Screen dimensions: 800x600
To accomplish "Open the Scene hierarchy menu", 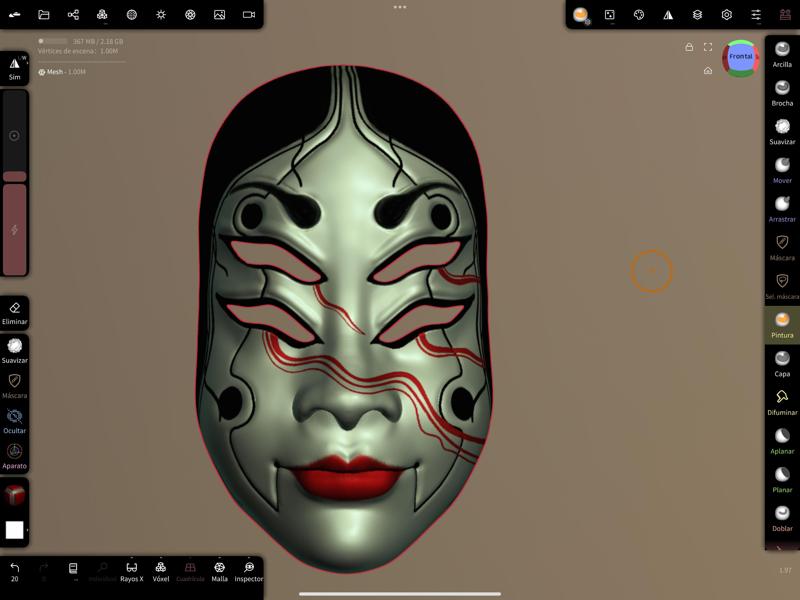I will tap(73, 15).
